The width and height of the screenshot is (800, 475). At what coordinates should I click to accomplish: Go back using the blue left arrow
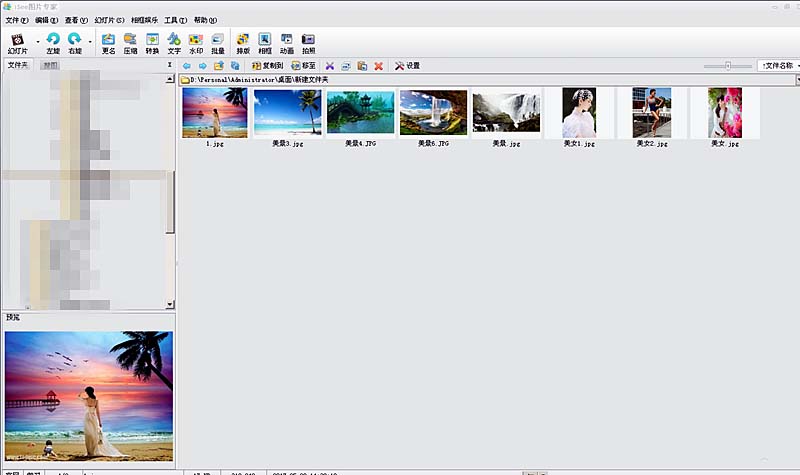[x=187, y=66]
